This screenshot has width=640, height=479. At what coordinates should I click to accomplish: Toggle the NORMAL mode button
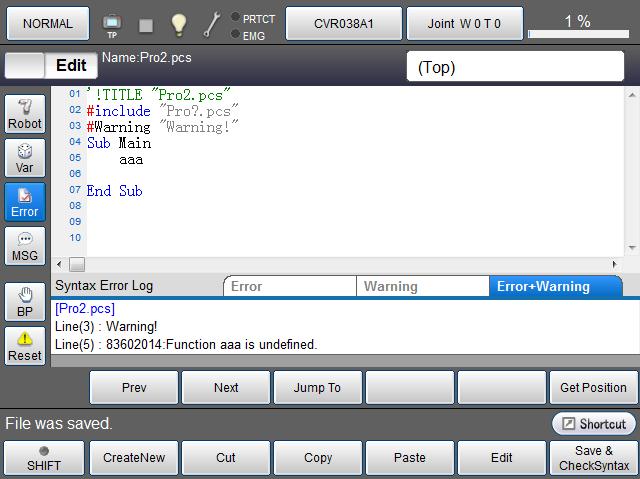[x=47, y=23]
